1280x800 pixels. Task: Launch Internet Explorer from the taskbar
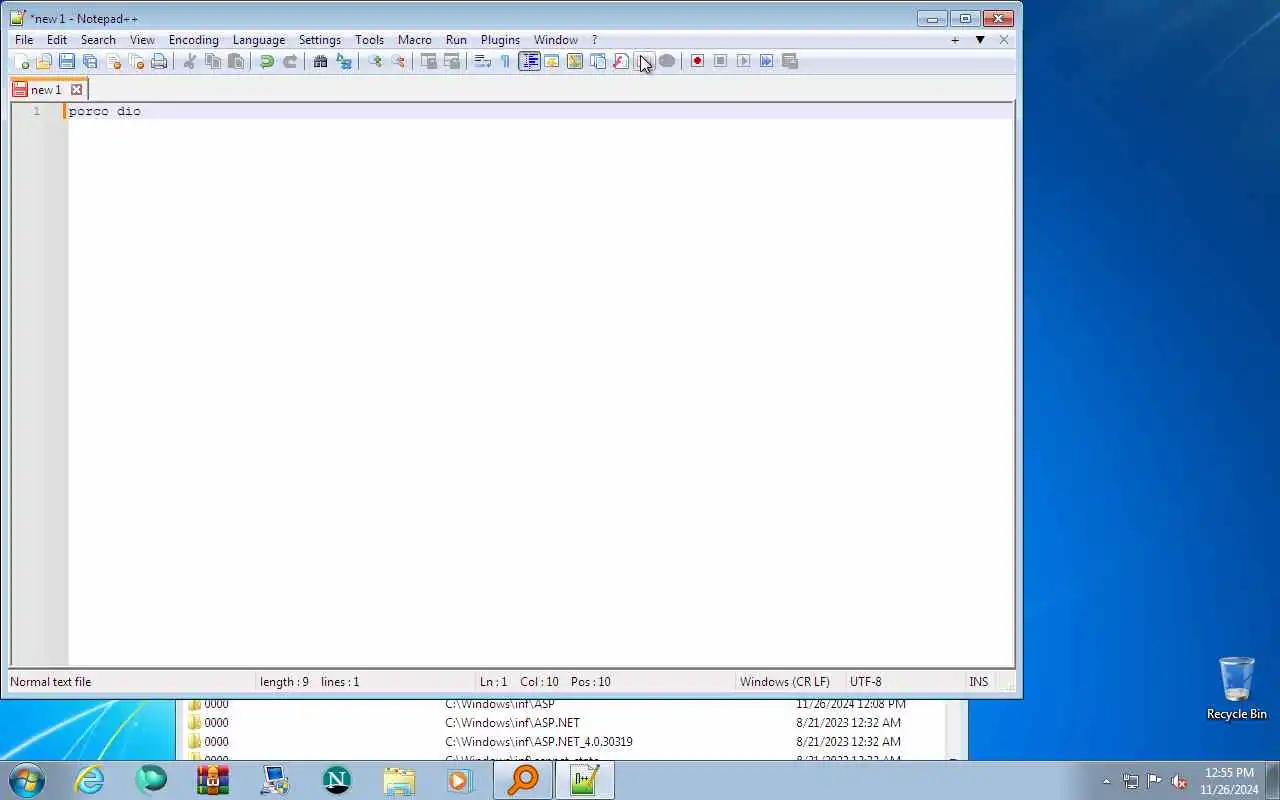pyautogui.click(x=90, y=780)
